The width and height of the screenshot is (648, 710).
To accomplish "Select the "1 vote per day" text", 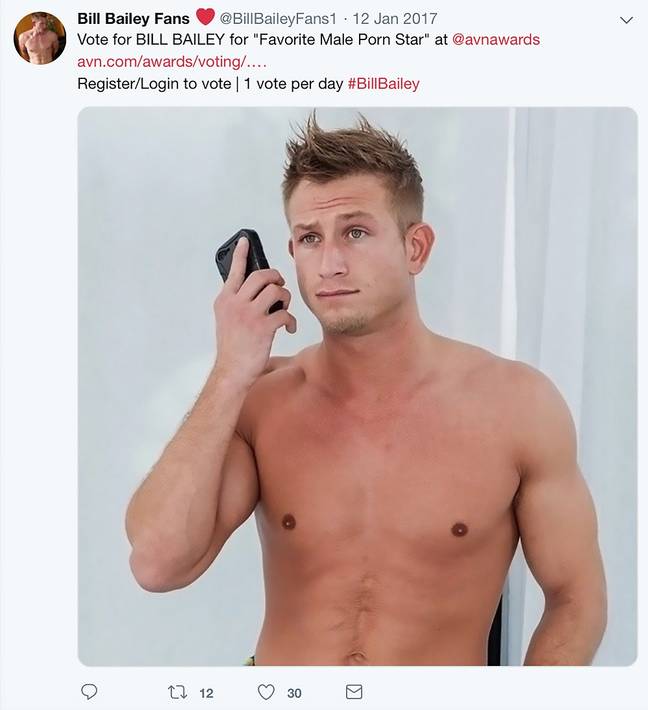I will point(293,84).
